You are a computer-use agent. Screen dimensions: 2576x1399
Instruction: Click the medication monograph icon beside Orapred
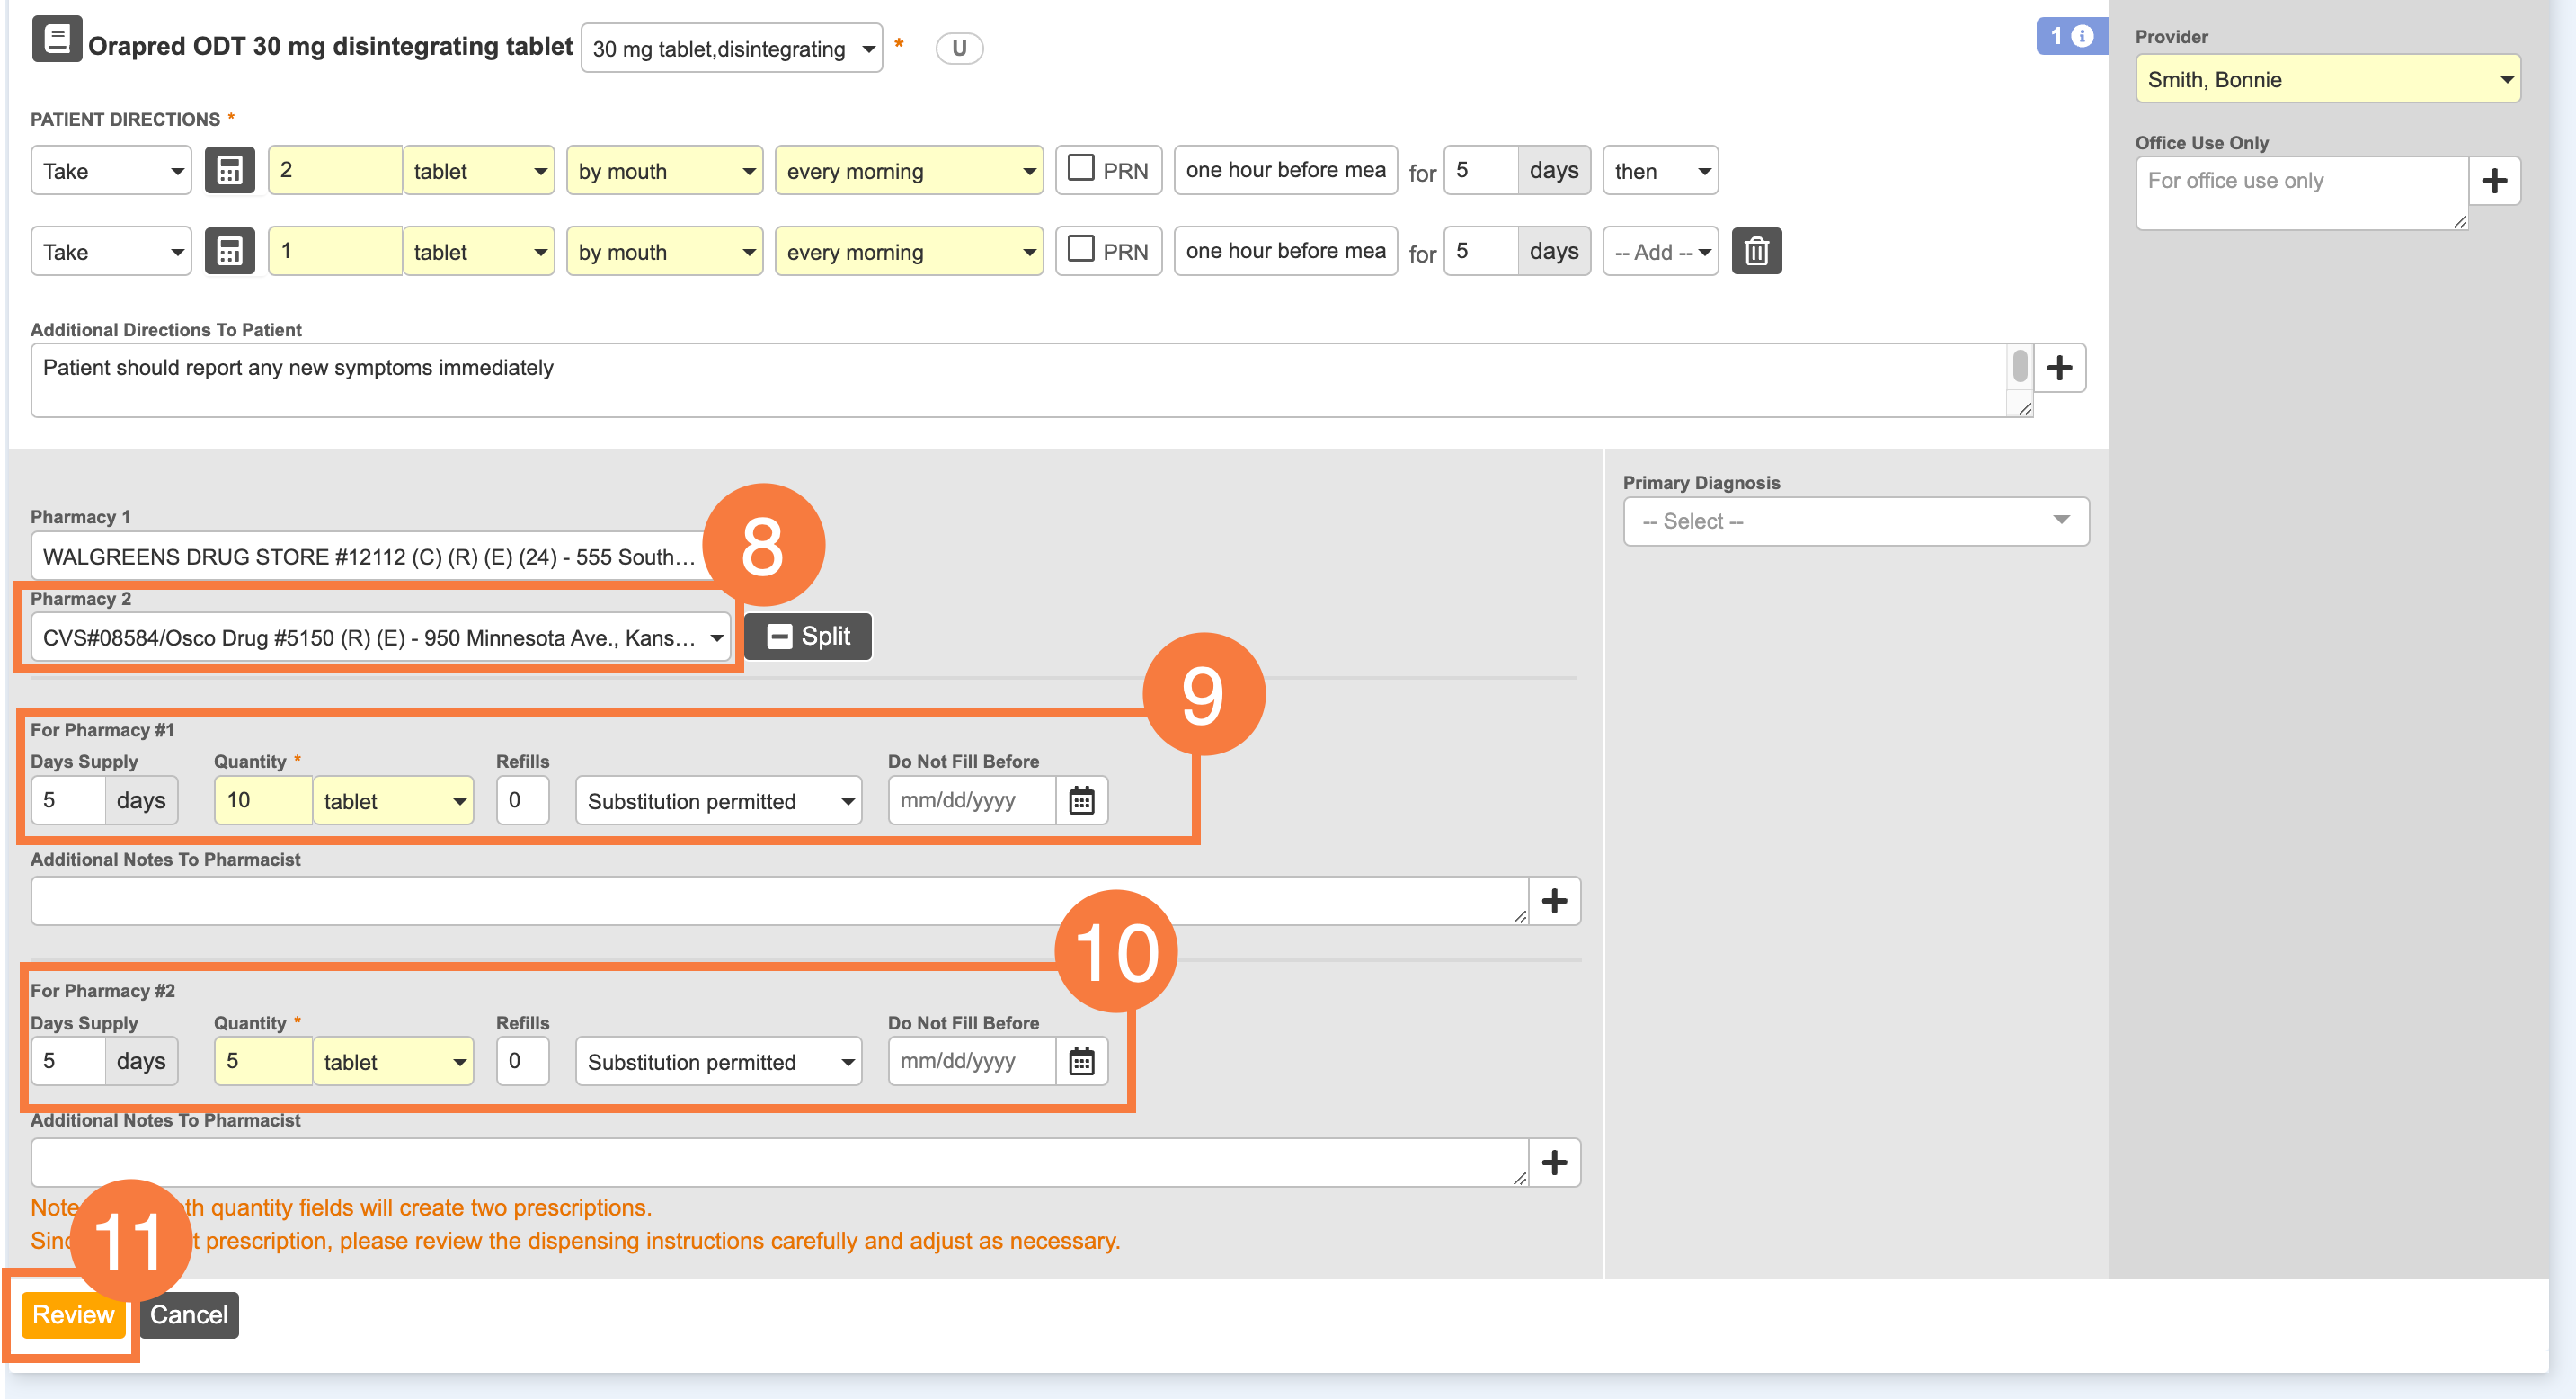pyautogui.click(x=56, y=40)
